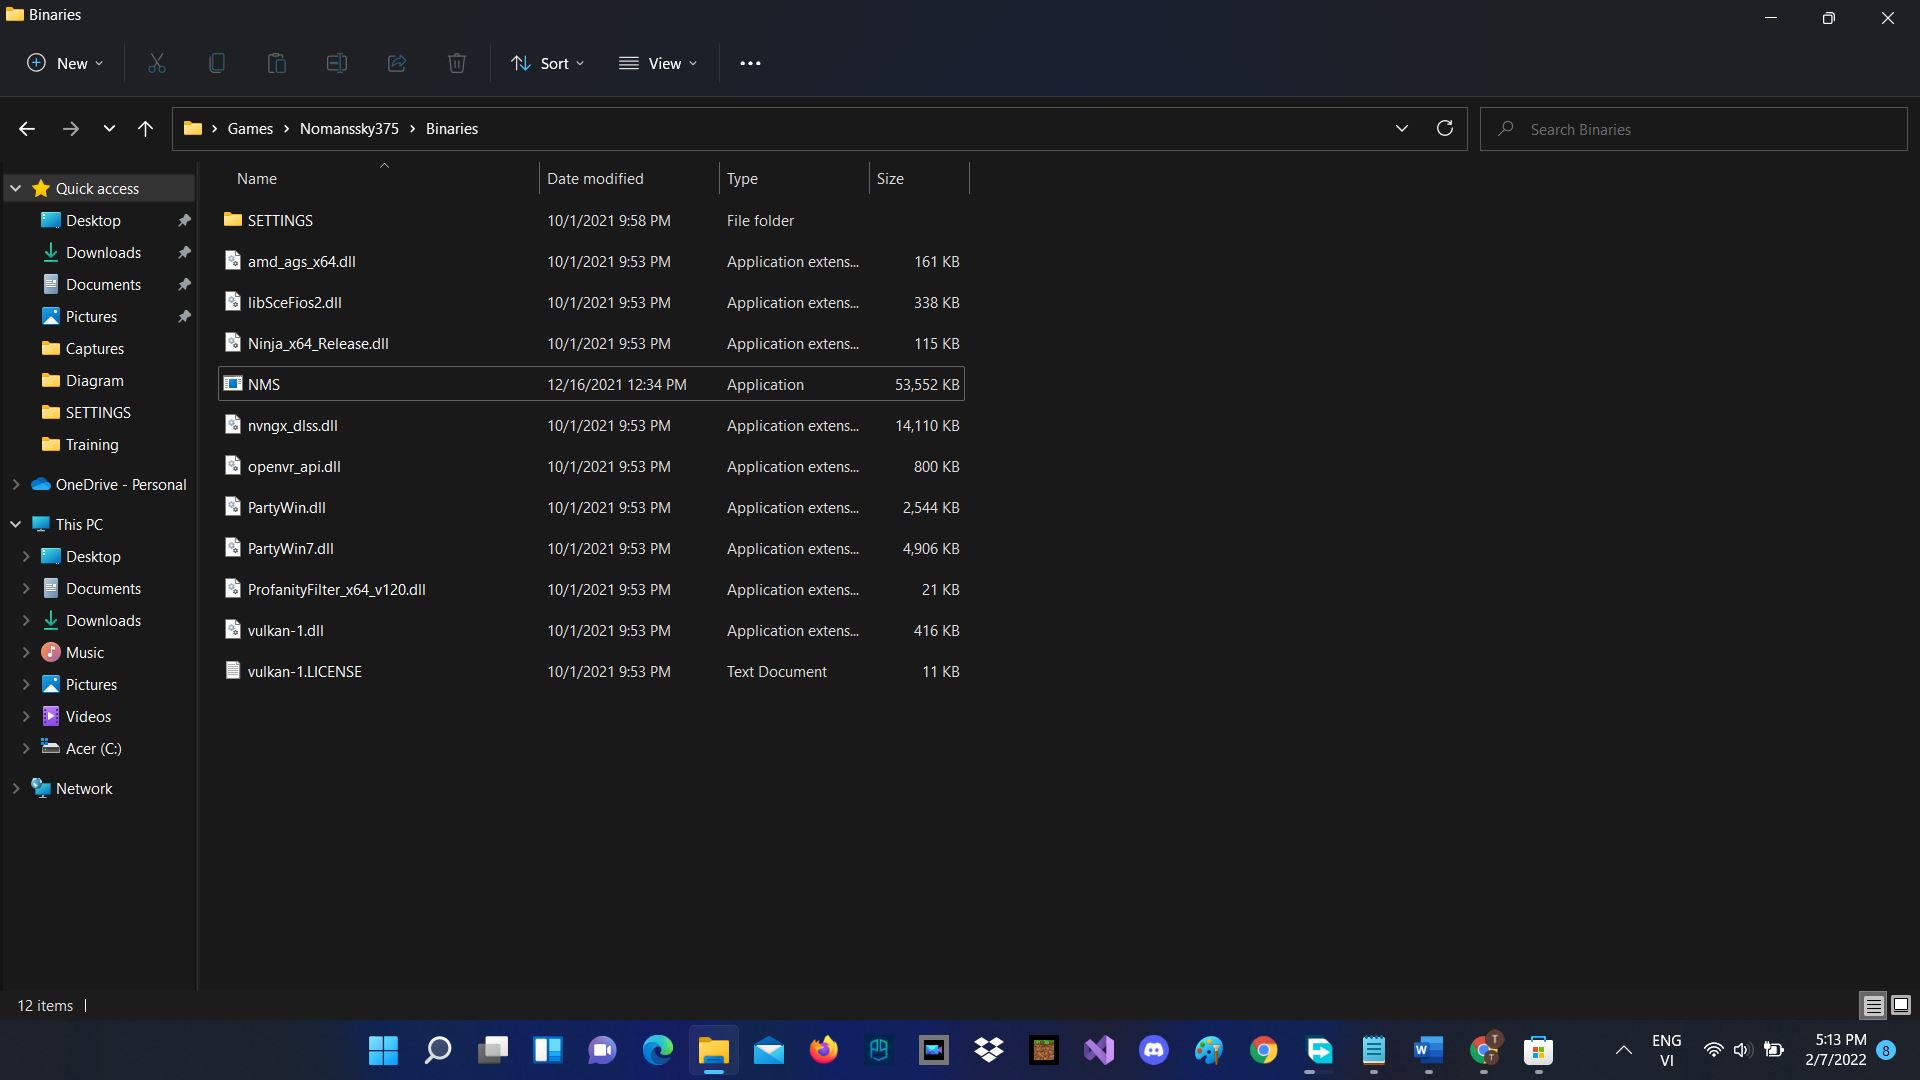
Task: Click the Refresh button beside address bar
Action: pos(1444,128)
